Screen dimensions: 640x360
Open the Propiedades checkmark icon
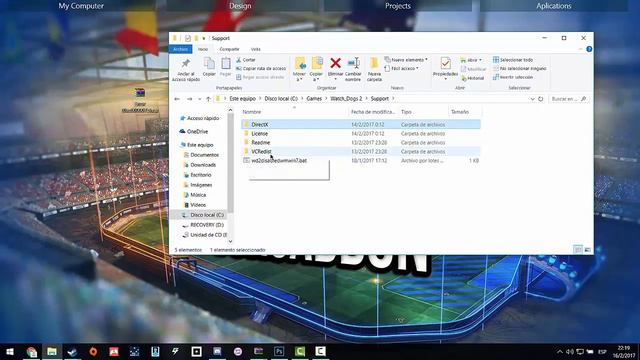445,63
